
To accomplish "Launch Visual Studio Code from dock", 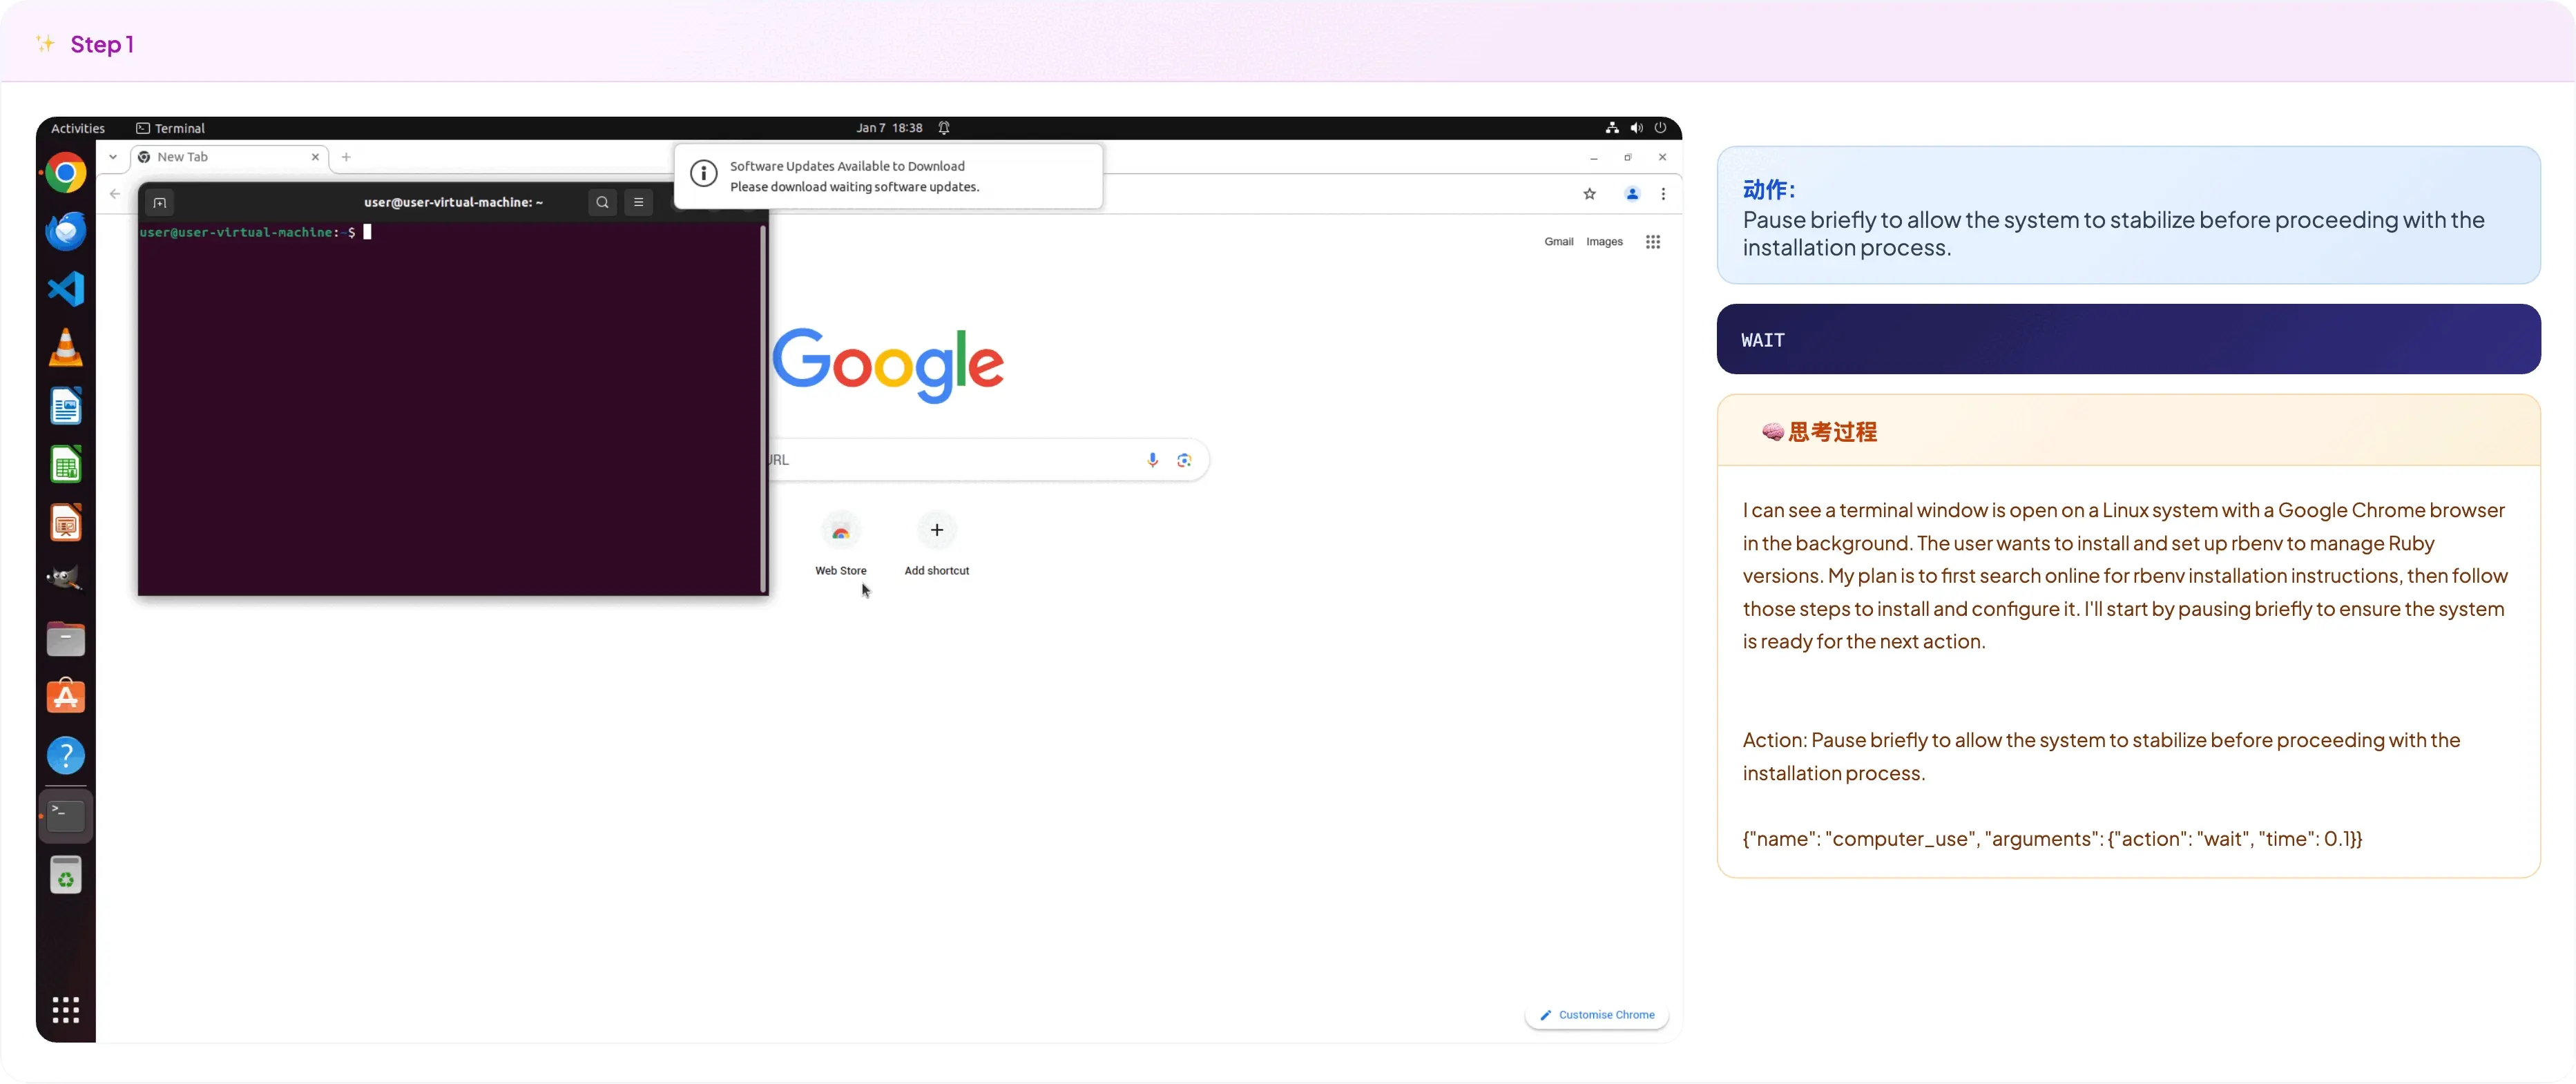I will coord(66,290).
